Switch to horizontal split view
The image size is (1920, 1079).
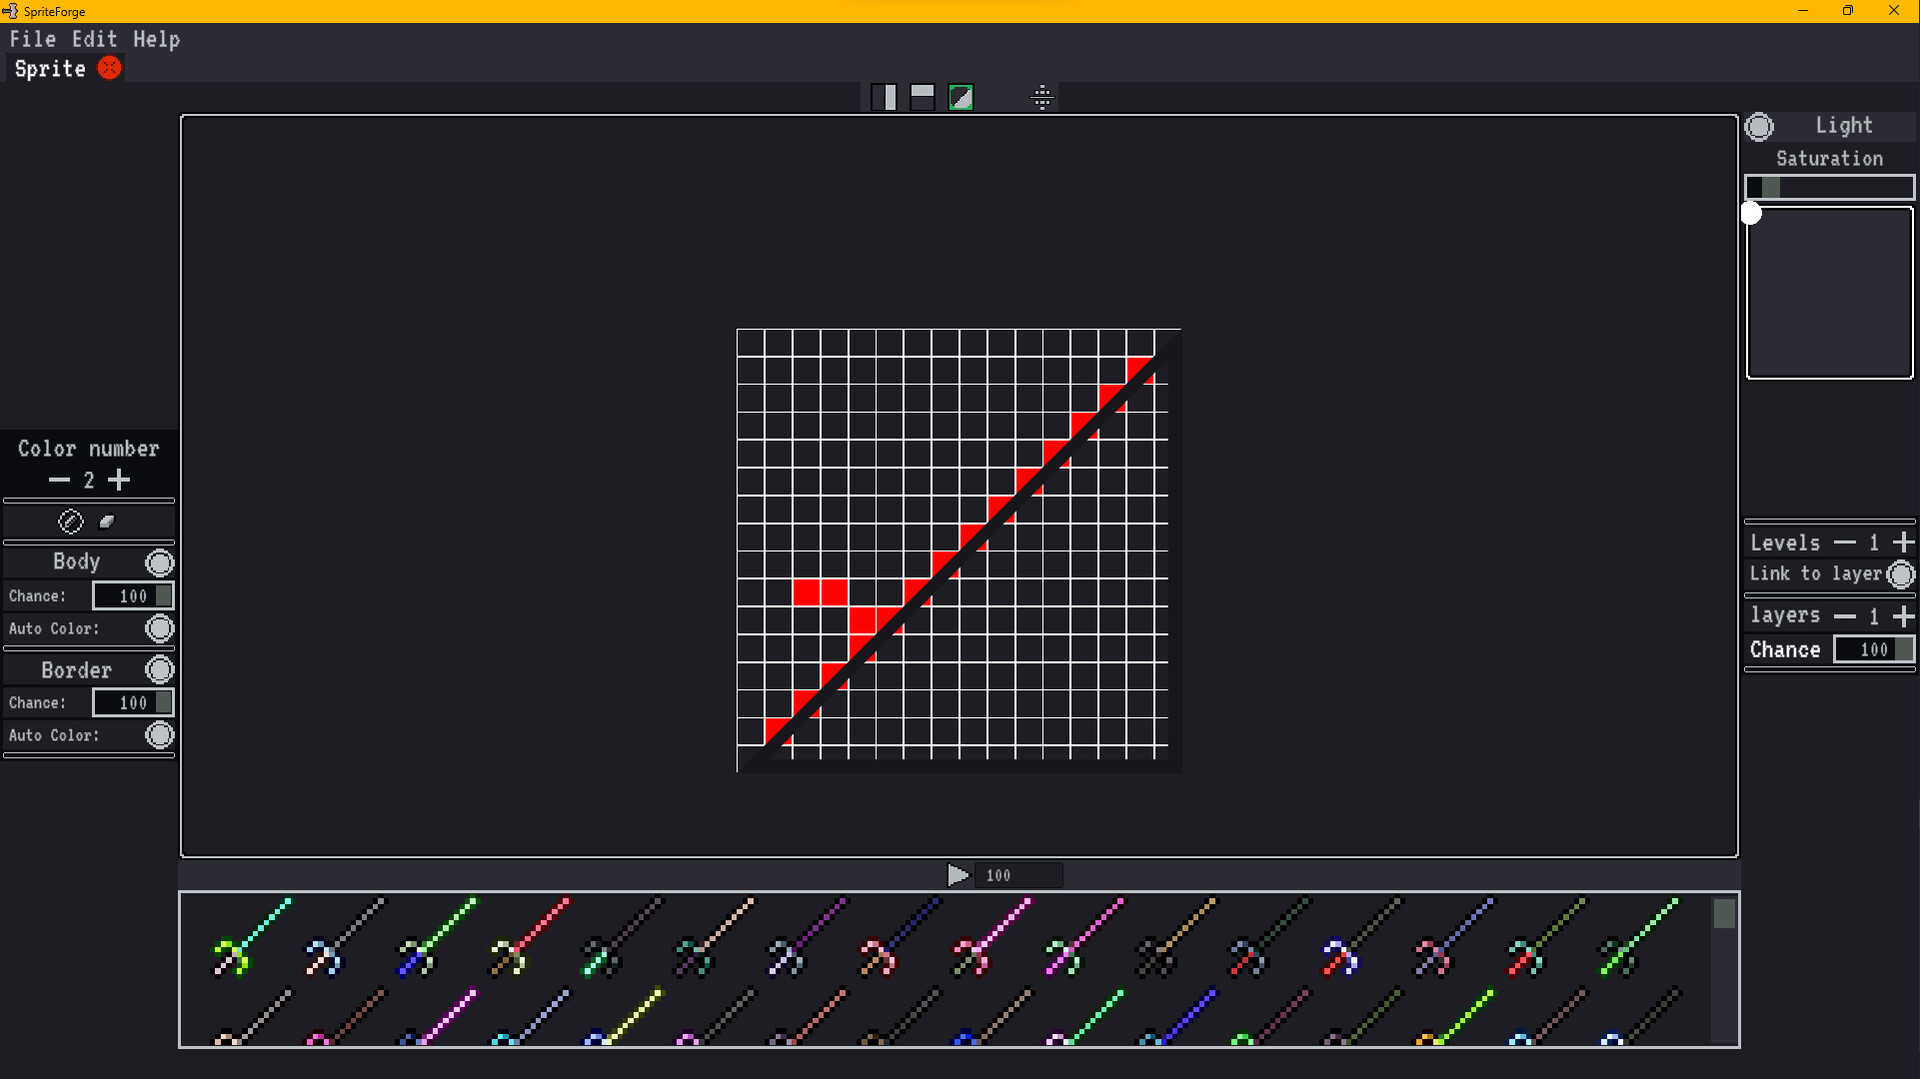coord(922,96)
